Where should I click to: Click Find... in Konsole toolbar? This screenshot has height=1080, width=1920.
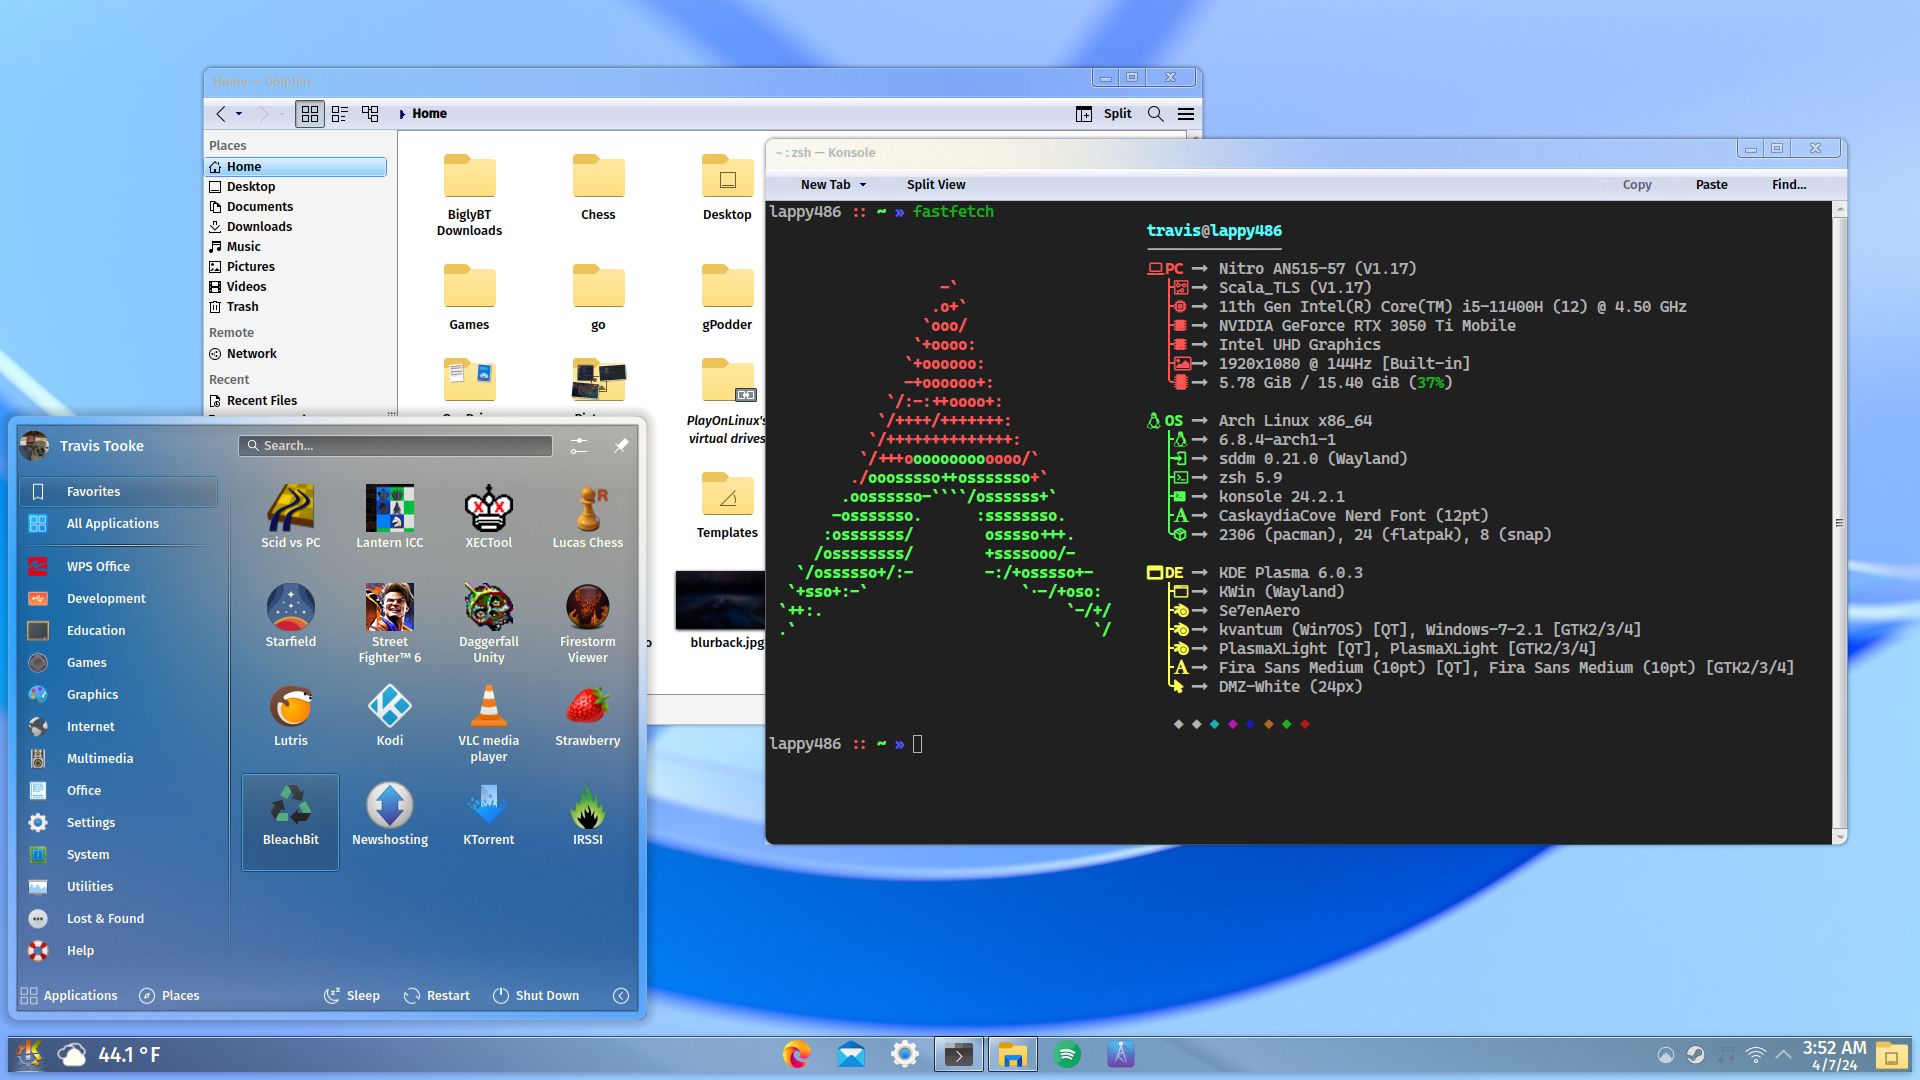(x=1789, y=185)
